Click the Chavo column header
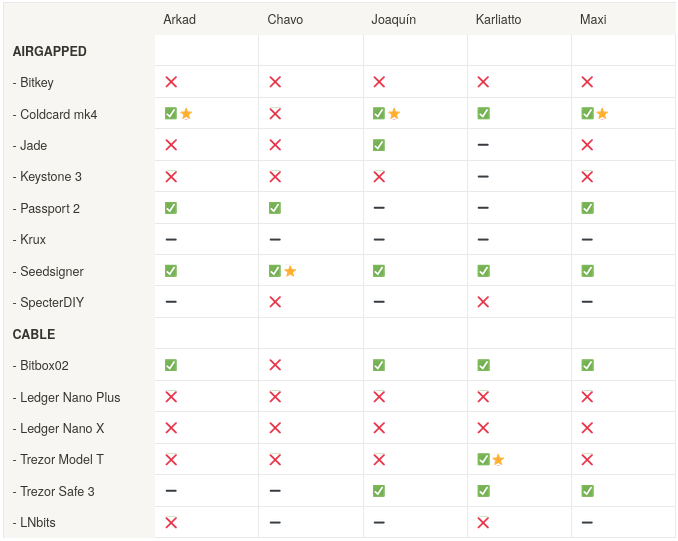The height and width of the screenshot is (541, 678). [285, 19]
